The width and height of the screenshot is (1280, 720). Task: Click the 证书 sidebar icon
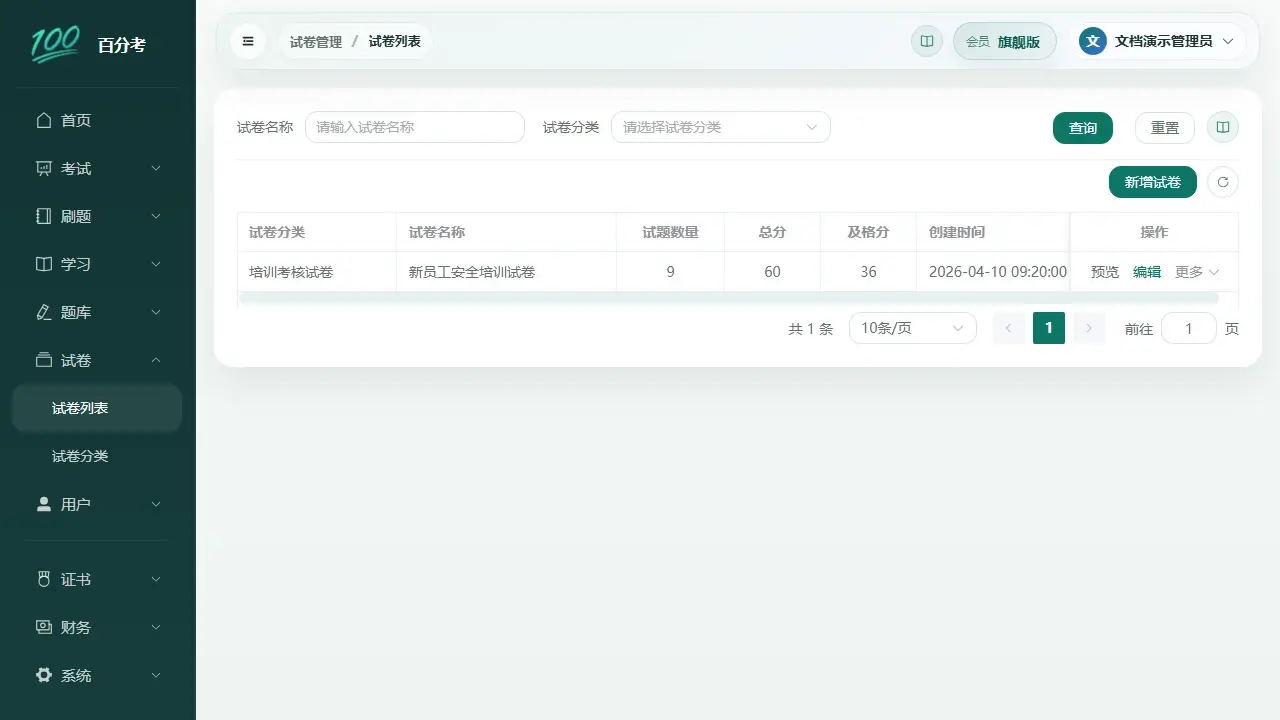43,579
